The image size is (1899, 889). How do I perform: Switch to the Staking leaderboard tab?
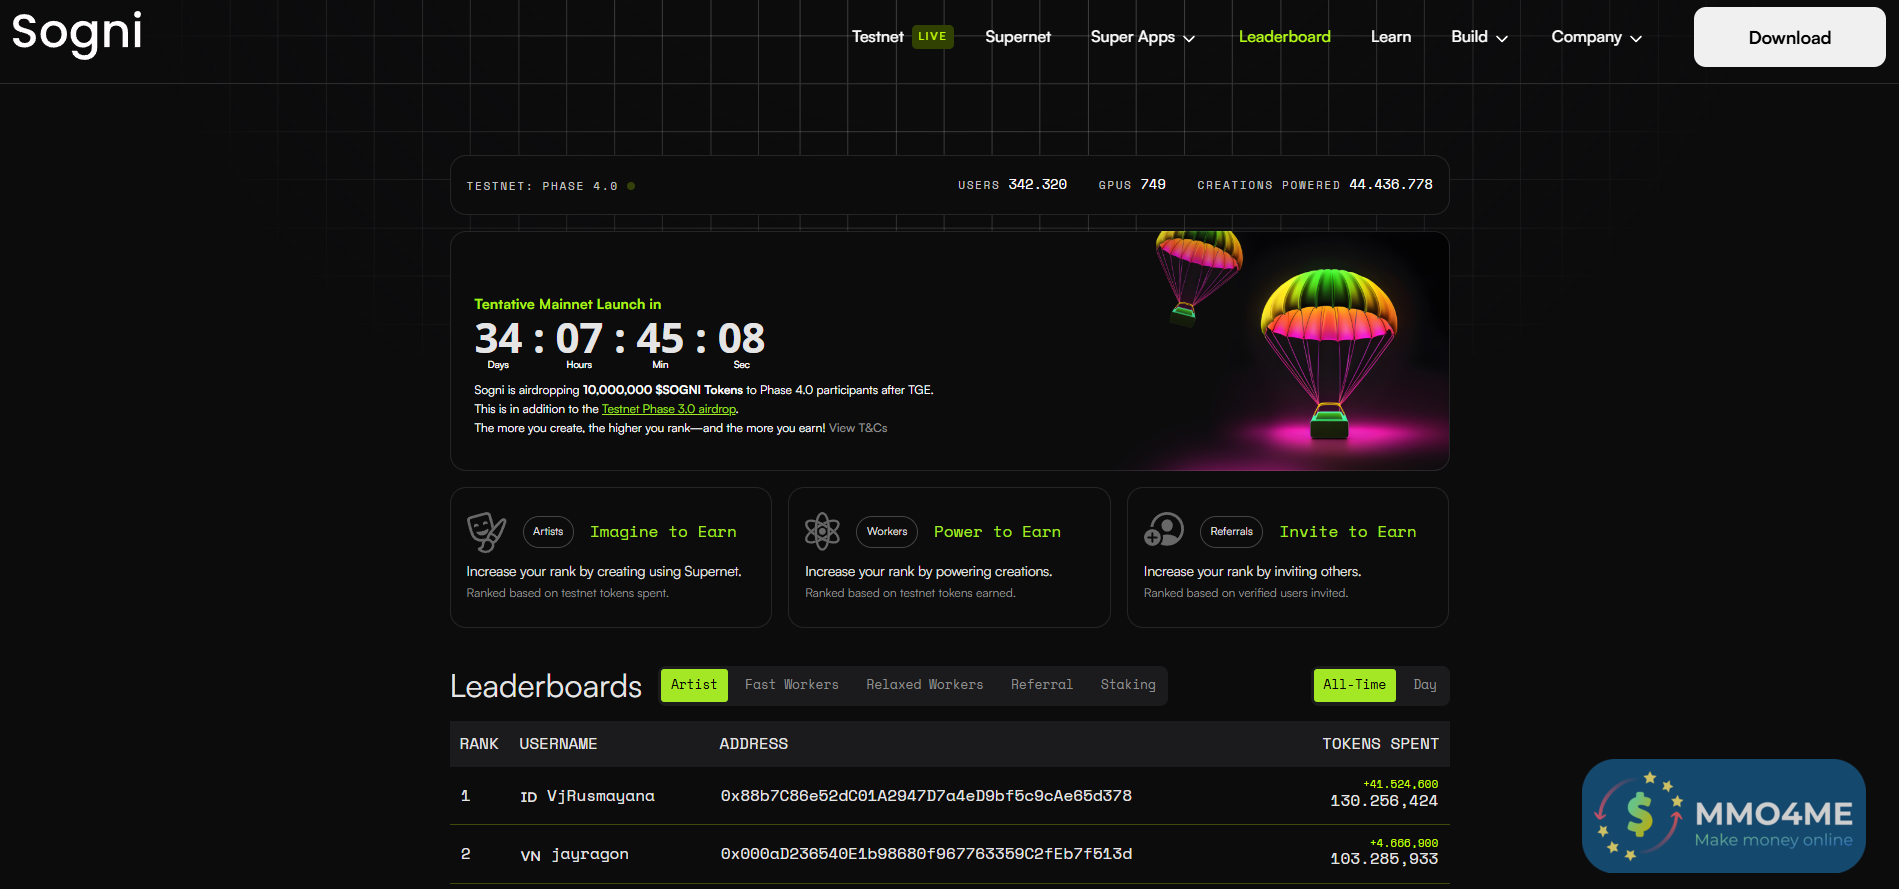[1128, 685]
